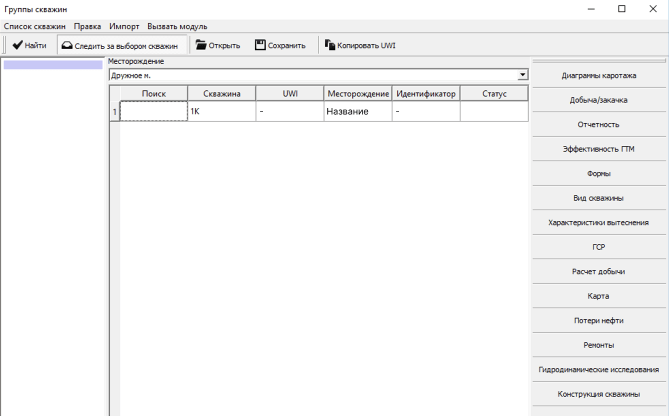This screenshot has width=669, height=416.
Task: Open Гидродинамические исследования module
Action: click(x=598, y=369)
